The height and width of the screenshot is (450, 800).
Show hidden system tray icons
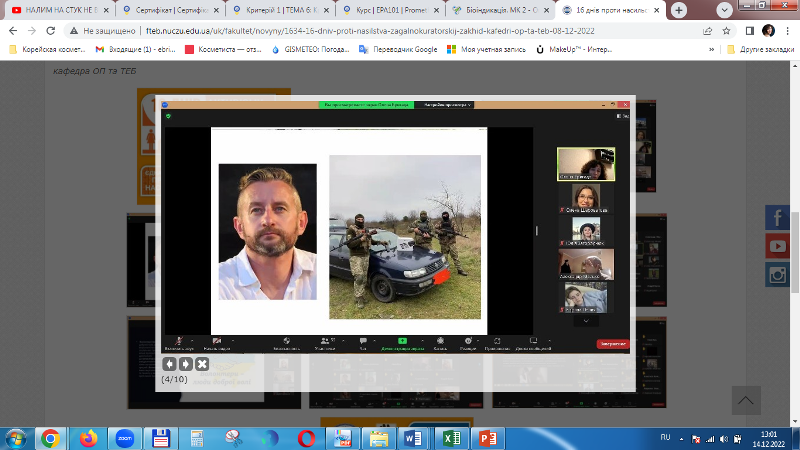point(681,439)
